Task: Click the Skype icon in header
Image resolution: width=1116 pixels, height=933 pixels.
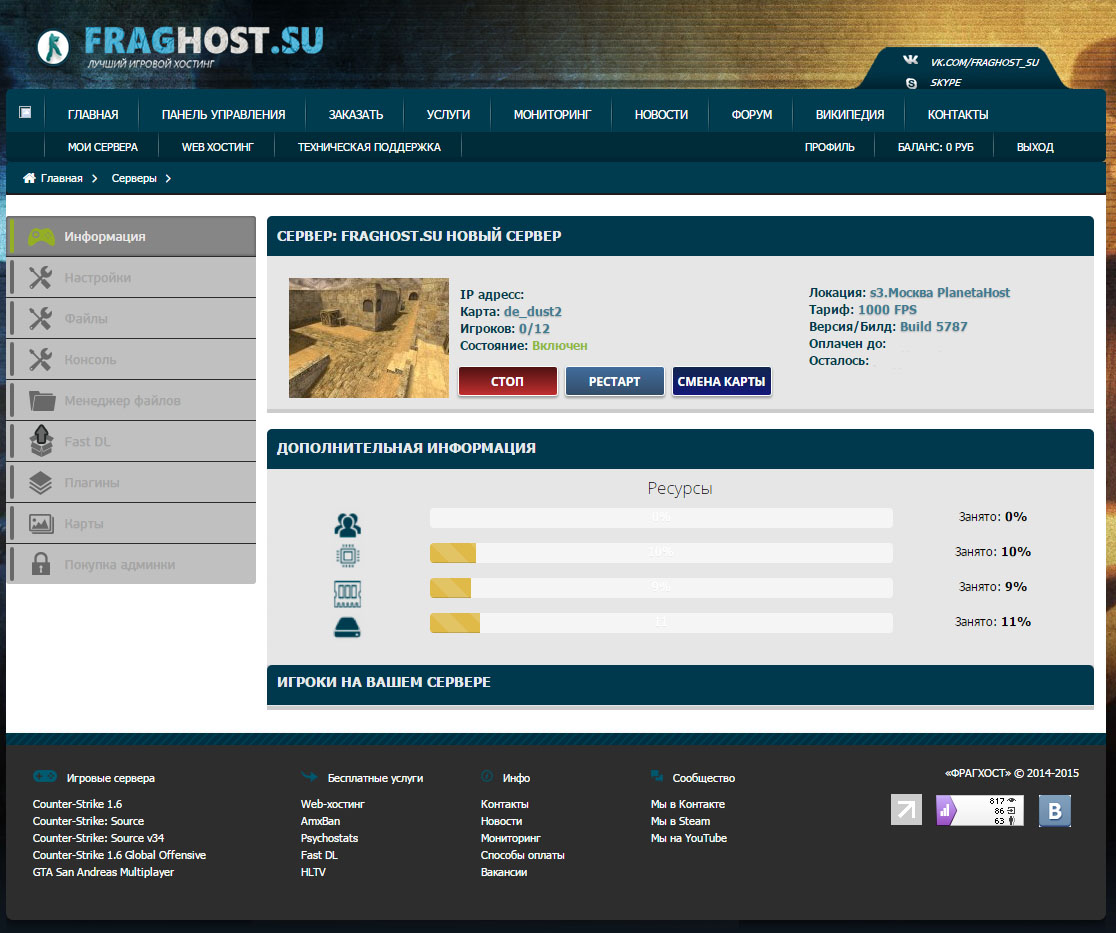Action: (911, 83)
